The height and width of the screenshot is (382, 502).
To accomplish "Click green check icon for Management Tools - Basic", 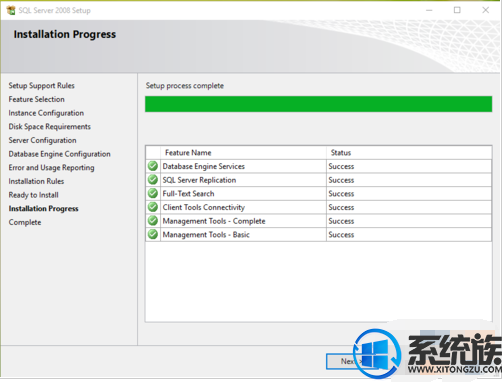I will coord(153,234).
